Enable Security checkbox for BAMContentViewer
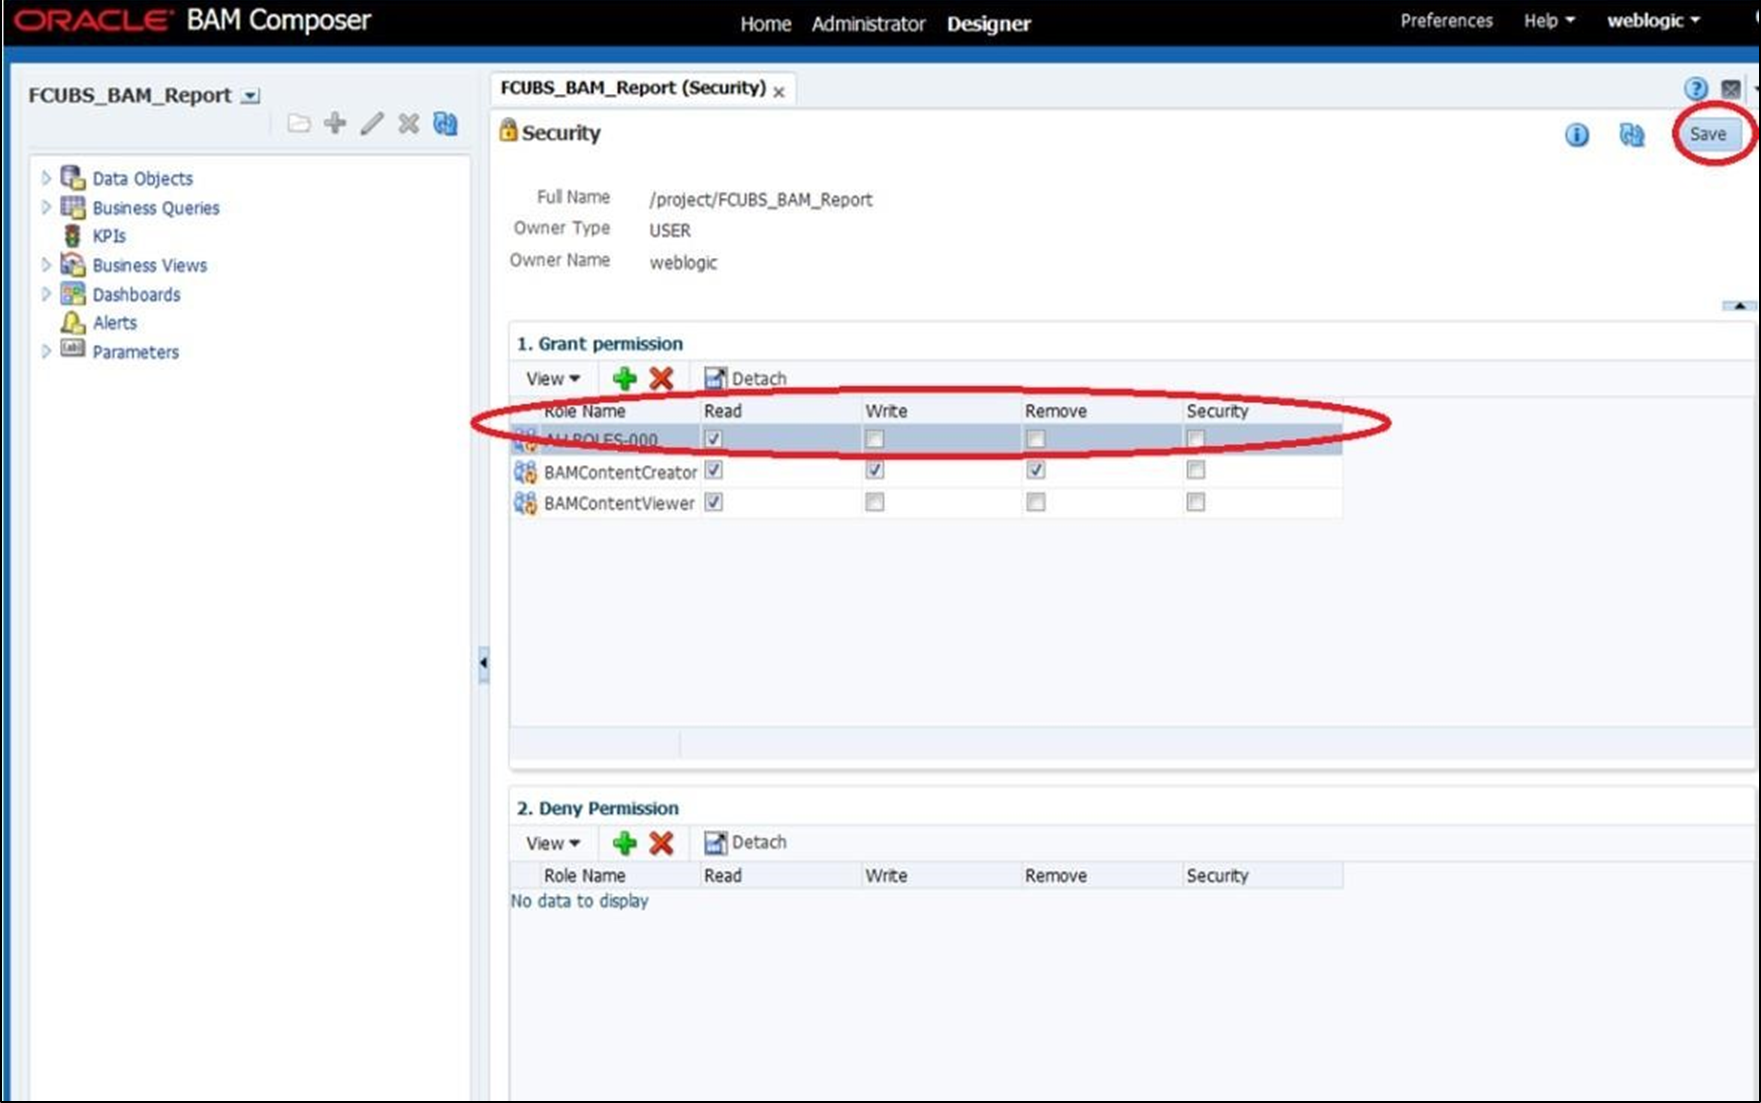 pyautogui.click(x=1196, y=502)
